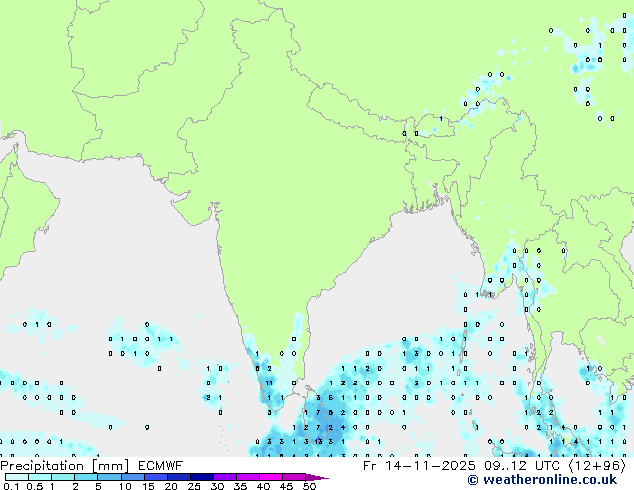Click the '35' legend scale label
This screenshot has height=490, width=634.
pyautogui.click(x=240, y=486)
